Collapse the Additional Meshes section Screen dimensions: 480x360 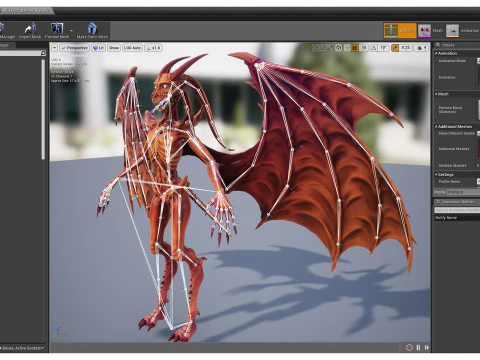[436, 127]
